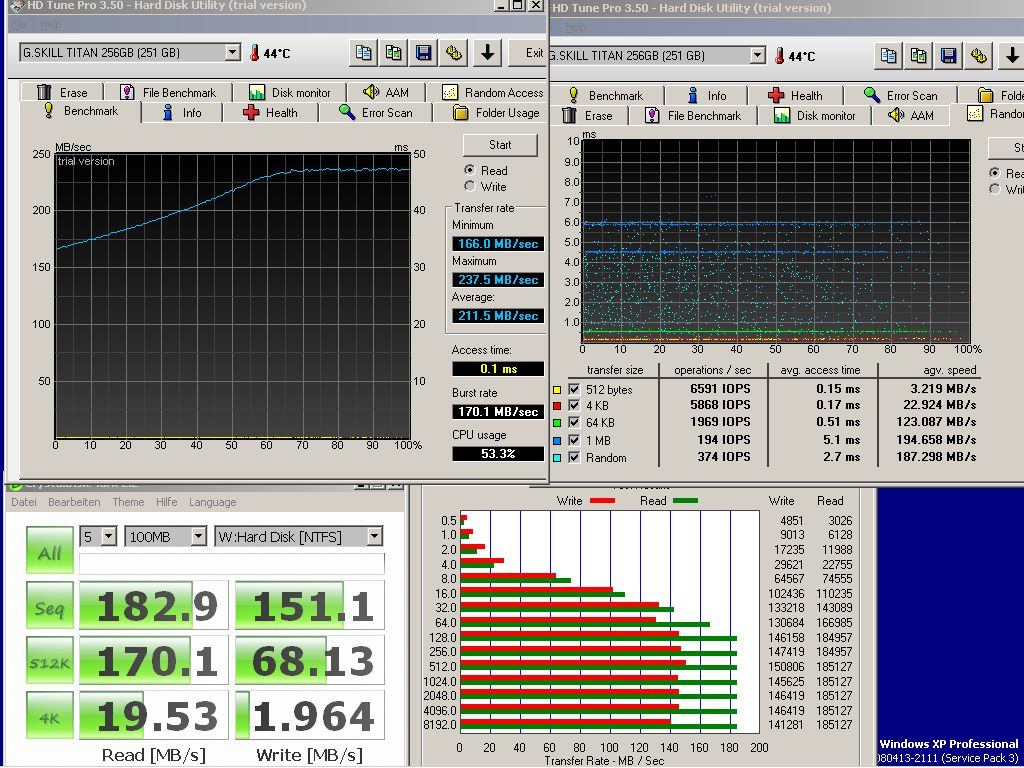
Task: Click the floppy save icon in left HD Tune window
Action: pos(424,52)
